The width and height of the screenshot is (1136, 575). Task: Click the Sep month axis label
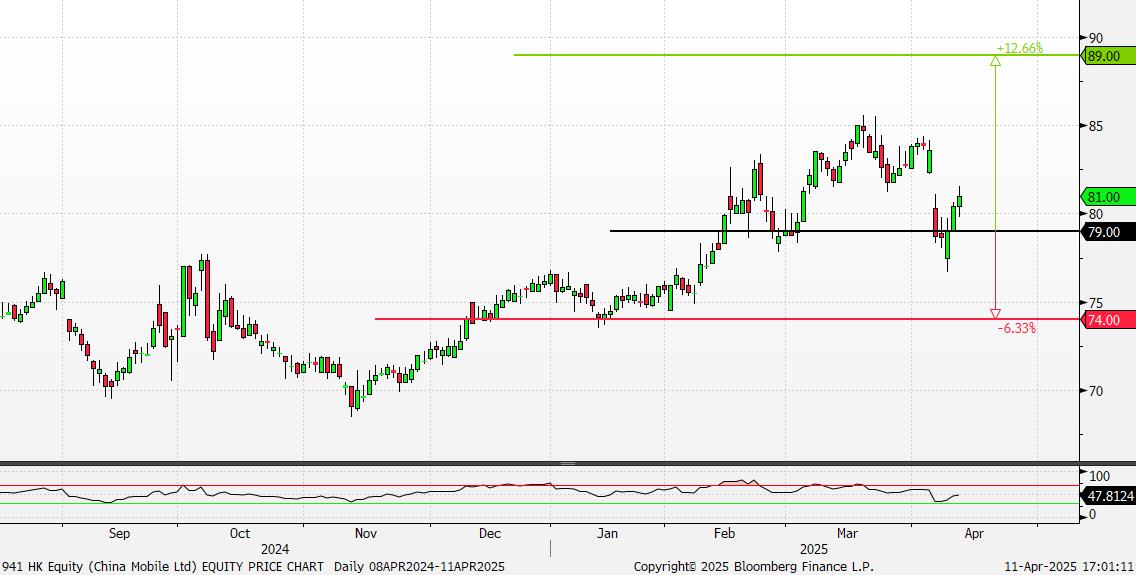pos(119,534)
